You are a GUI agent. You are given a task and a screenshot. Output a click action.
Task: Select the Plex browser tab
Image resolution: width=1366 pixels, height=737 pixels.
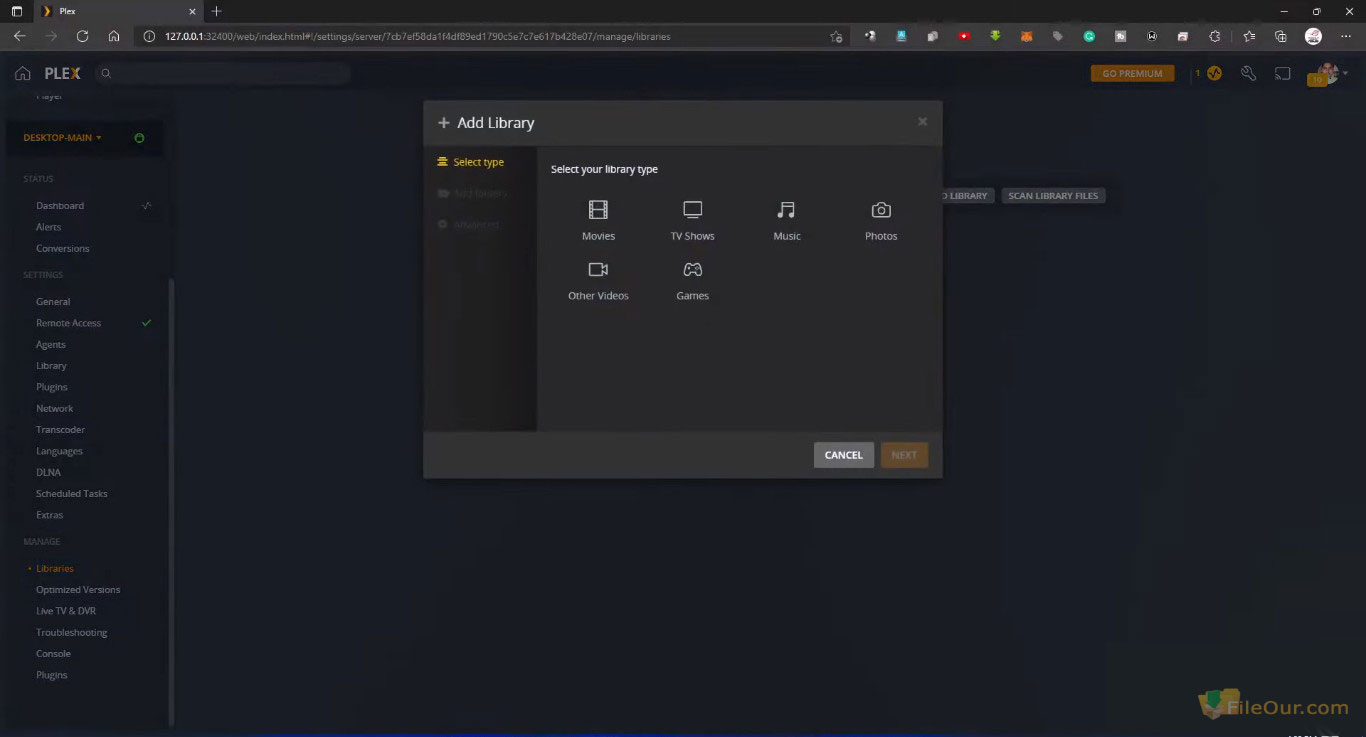pyautogui.click(x=118, y=11)
